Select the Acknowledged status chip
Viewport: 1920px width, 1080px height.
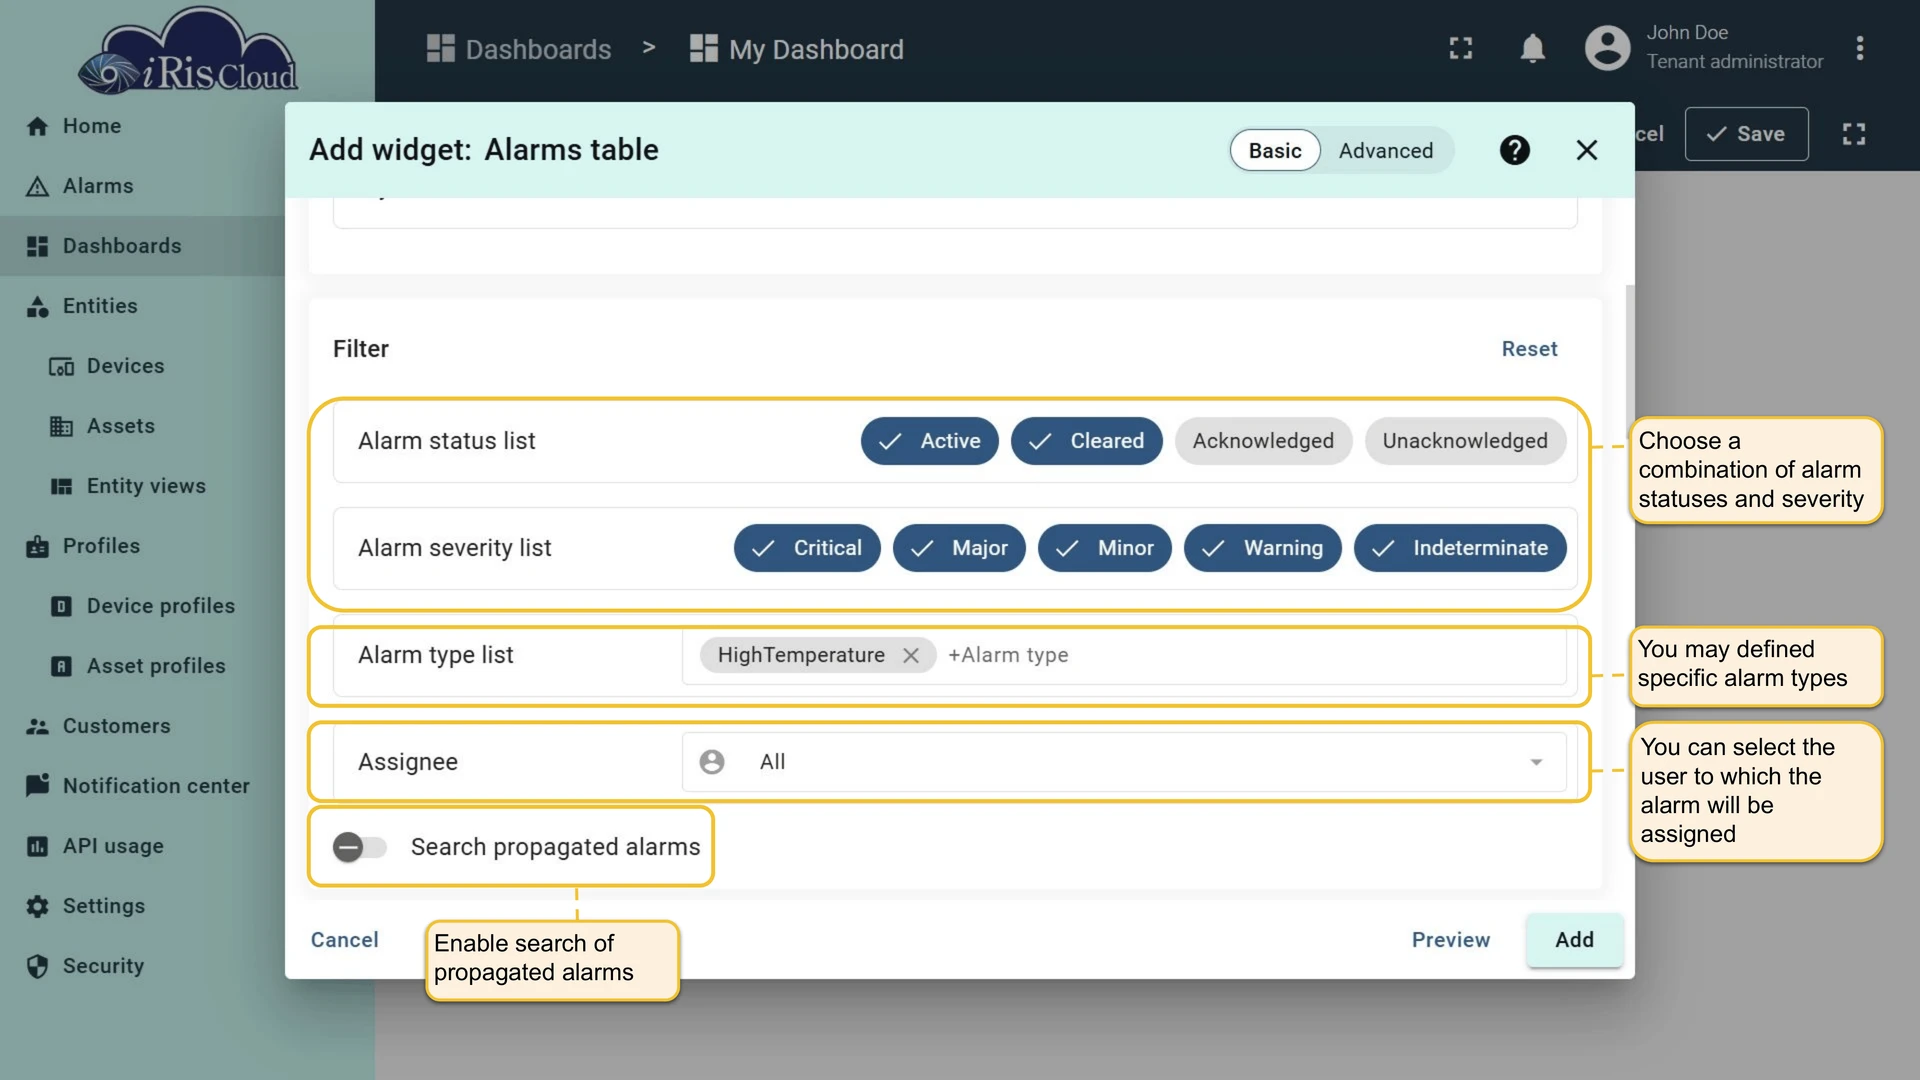point(1263,441)
